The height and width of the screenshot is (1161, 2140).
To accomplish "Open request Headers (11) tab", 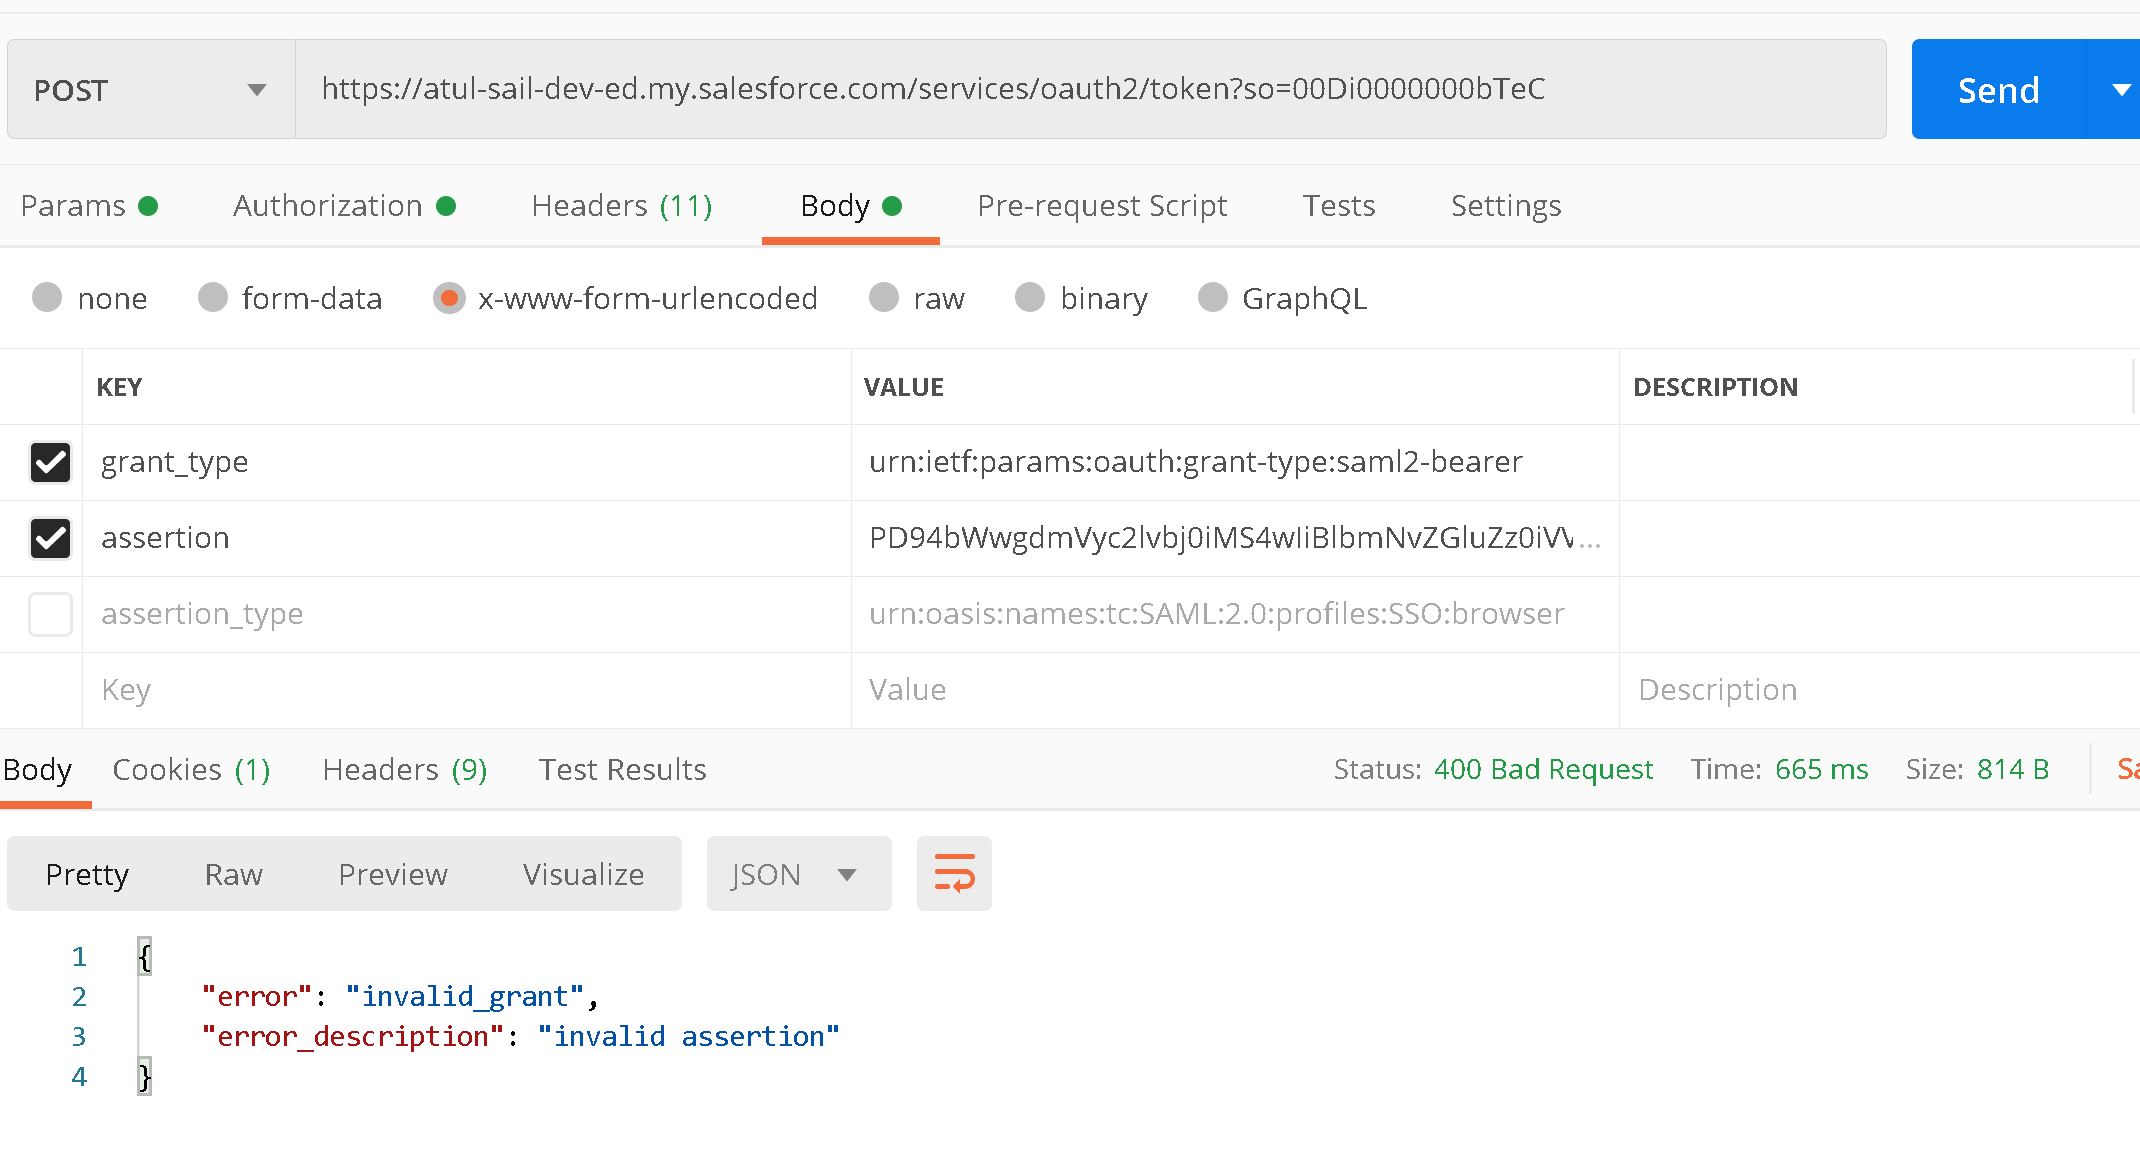I will point(621,206).
